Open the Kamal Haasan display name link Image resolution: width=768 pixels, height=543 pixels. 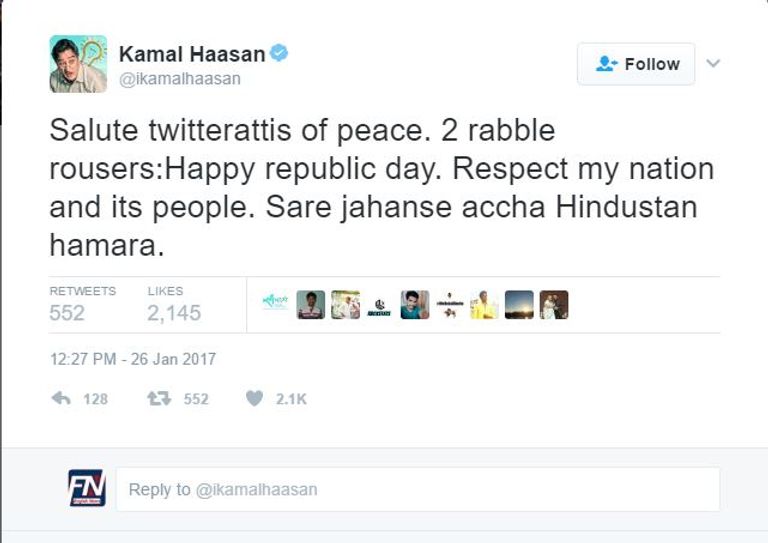(x=193, y=53)
